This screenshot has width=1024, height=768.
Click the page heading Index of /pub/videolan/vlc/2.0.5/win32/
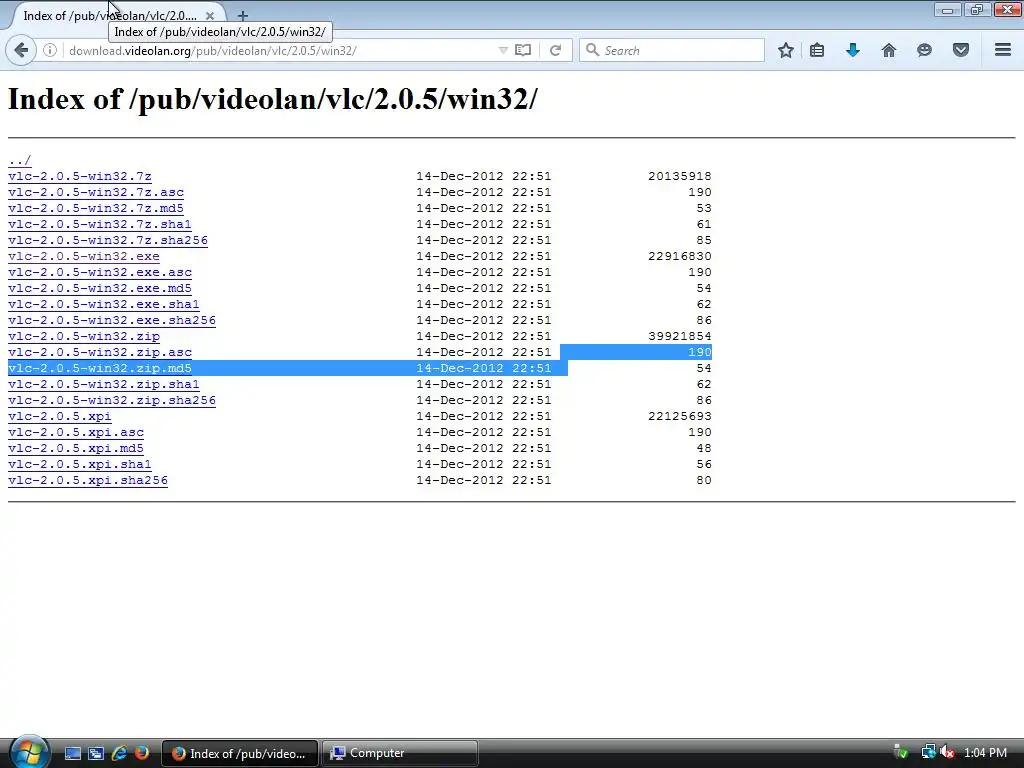(x=273, y=99)
